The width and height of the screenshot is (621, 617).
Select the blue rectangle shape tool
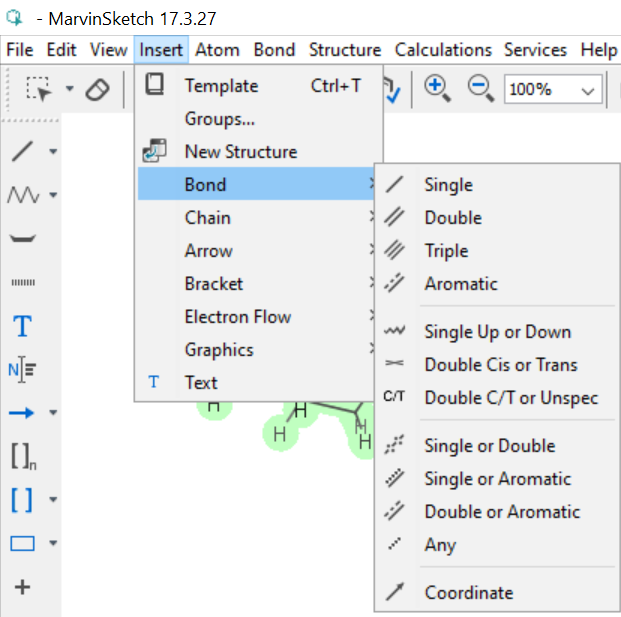tap(22, 544)
